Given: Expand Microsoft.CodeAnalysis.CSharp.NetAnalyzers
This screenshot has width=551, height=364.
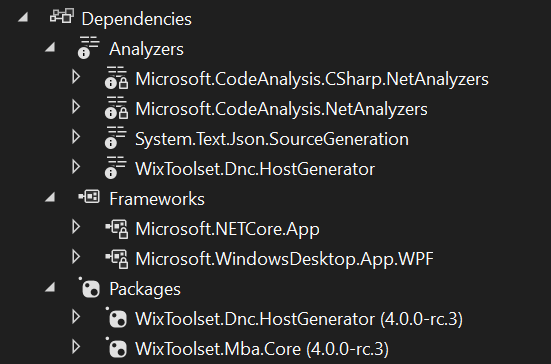Looking at the screenshot, I should (76, 77).
